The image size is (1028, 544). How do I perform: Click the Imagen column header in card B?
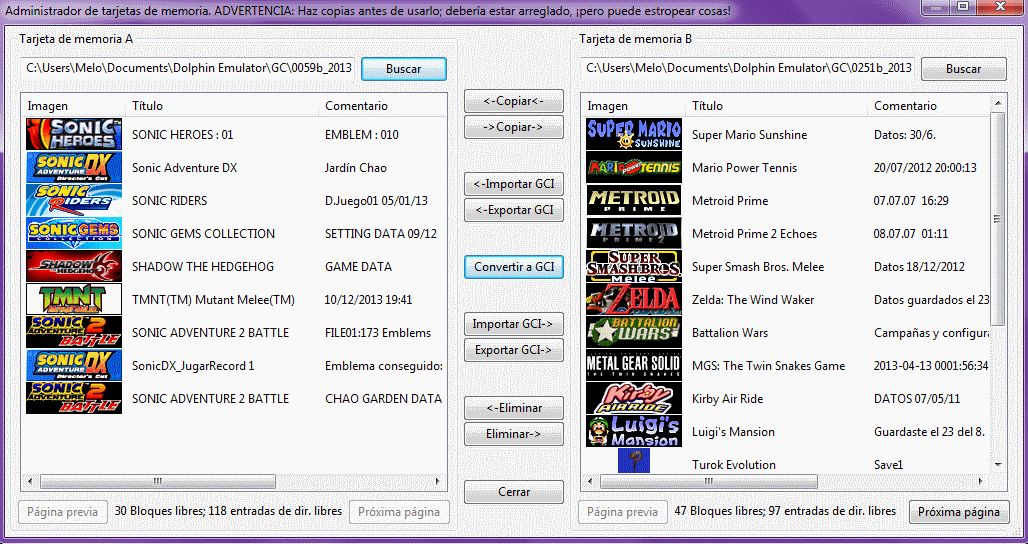click(633, 106)
